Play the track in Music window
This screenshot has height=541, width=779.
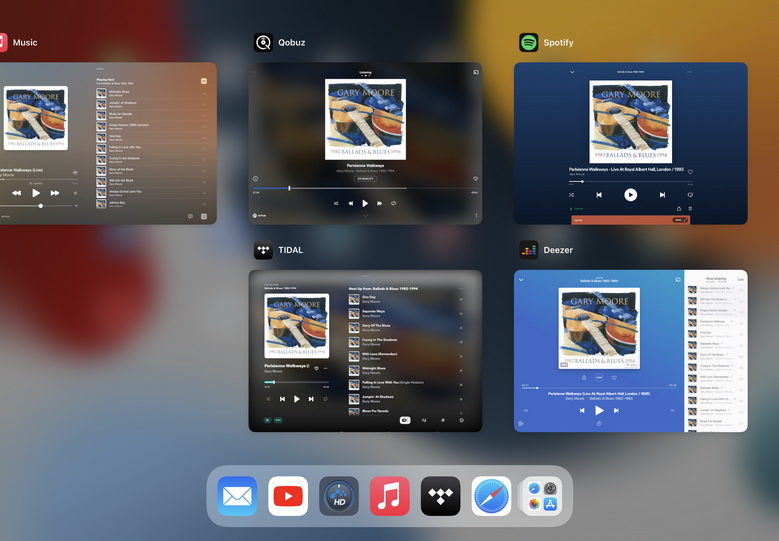(36, 193)
